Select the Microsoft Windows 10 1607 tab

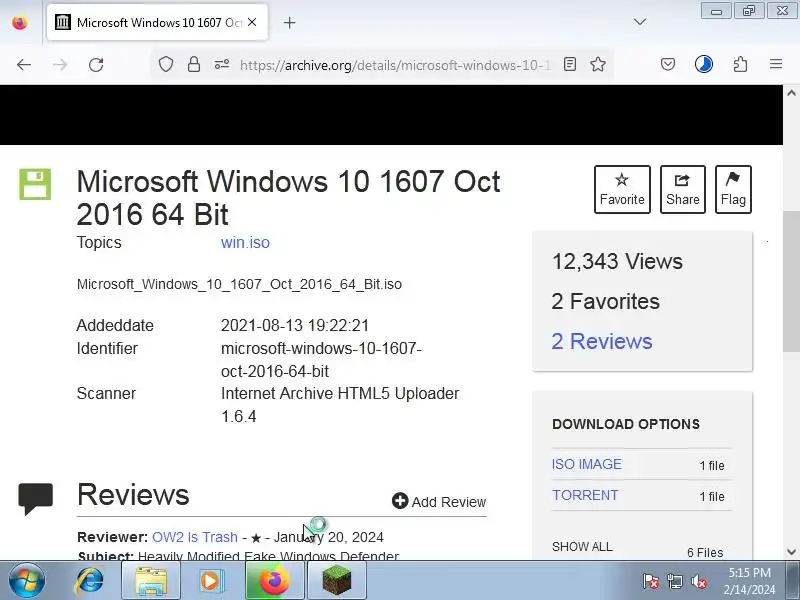pyautogui.click(x=157, y=22)
